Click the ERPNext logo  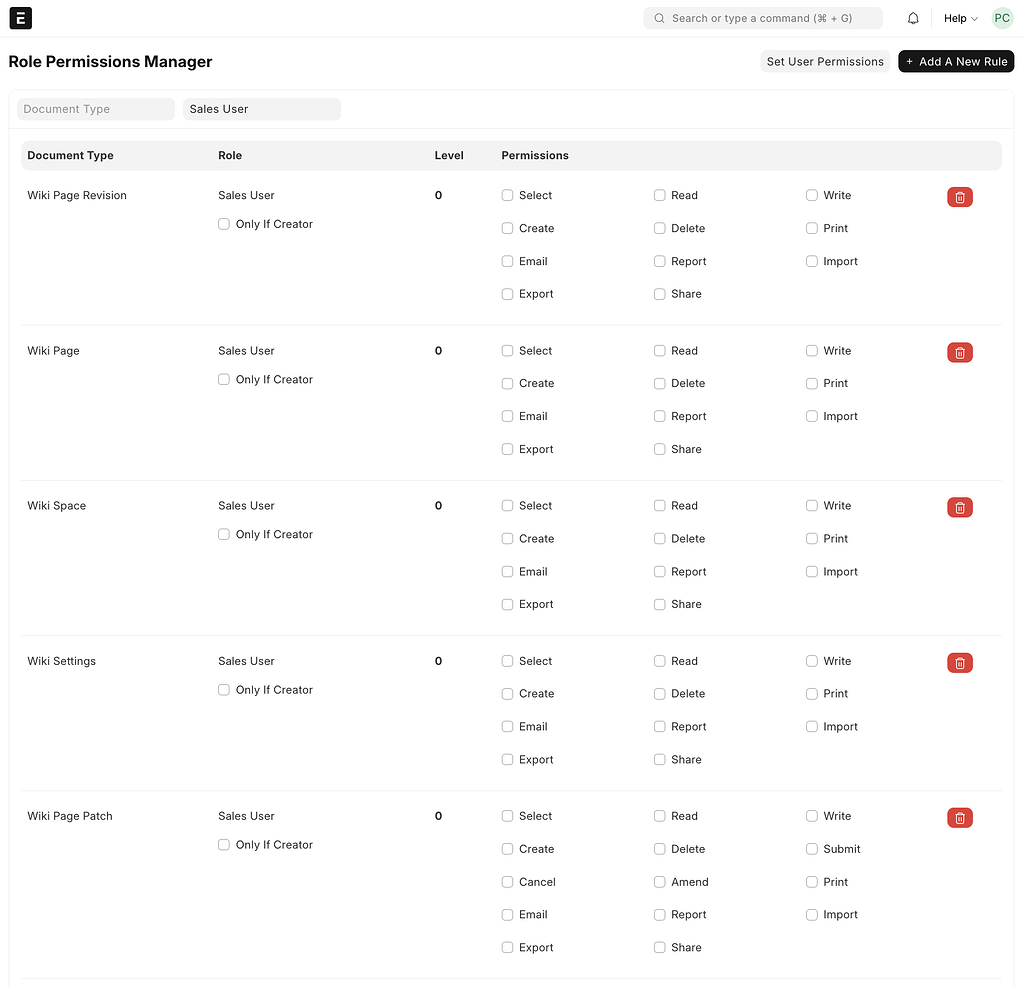(20, 18)
